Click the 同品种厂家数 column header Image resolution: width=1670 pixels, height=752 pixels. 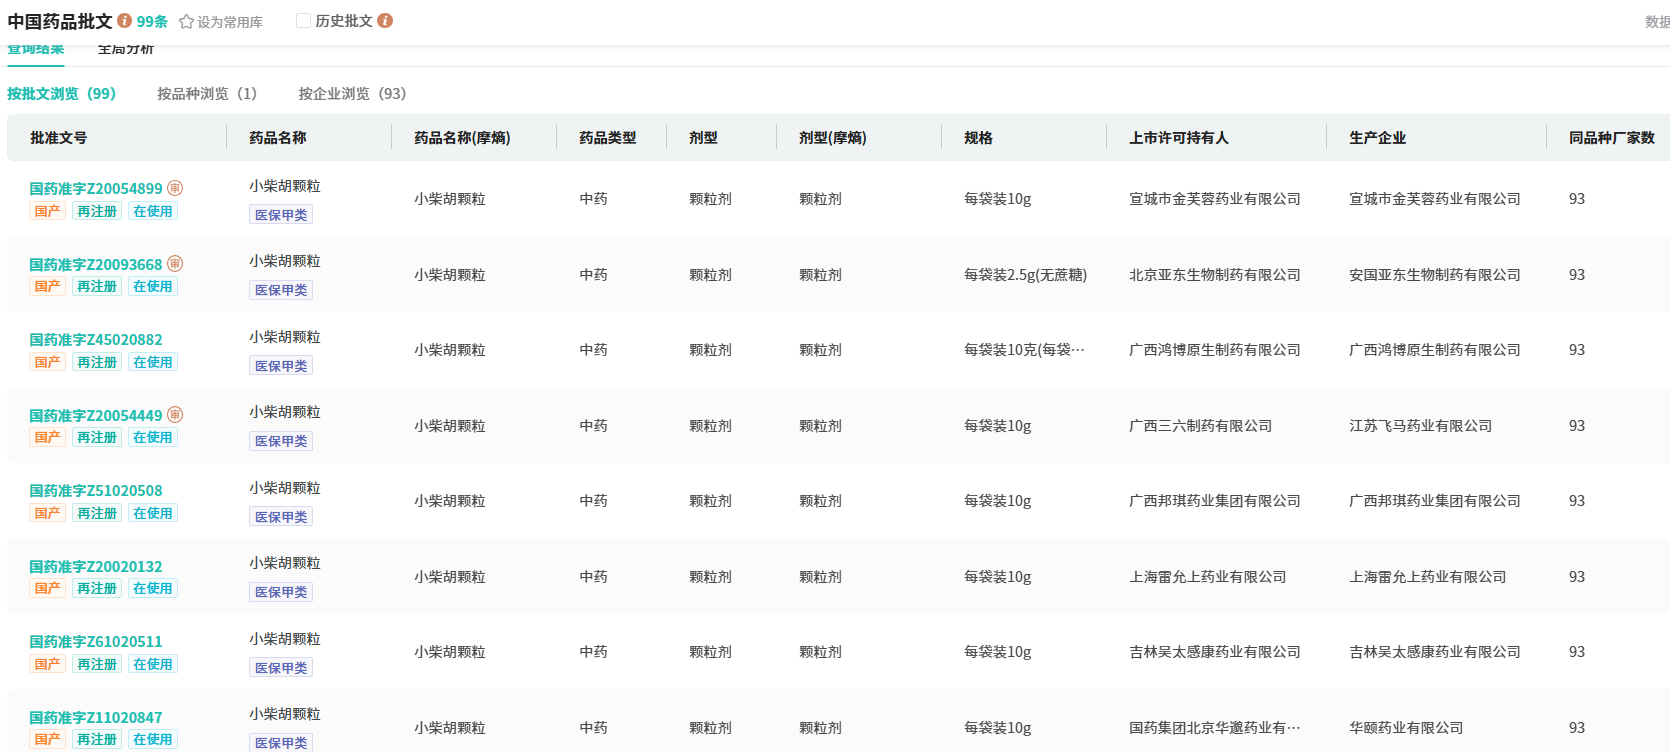coord(1612,138)
